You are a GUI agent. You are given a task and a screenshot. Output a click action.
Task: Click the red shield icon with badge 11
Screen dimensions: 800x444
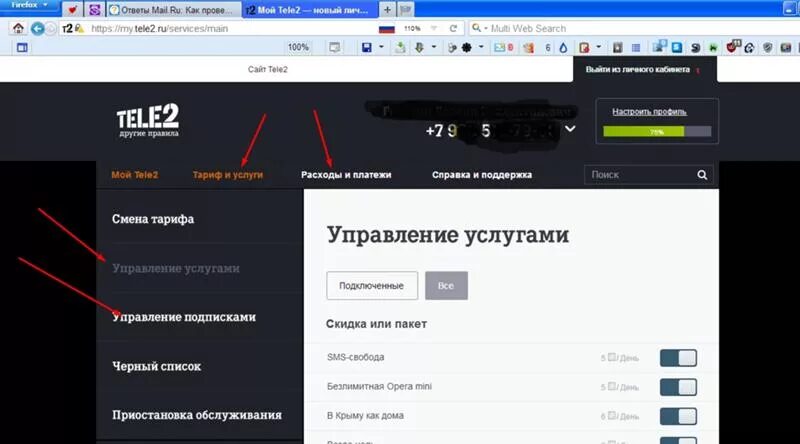pyautogui.click(x=733, y=46)
